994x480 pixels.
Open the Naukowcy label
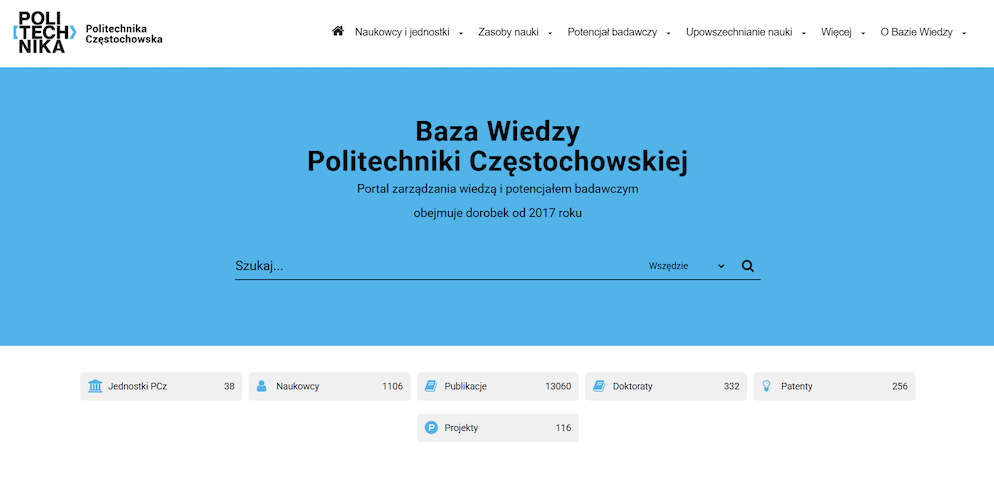coord(298,386)
